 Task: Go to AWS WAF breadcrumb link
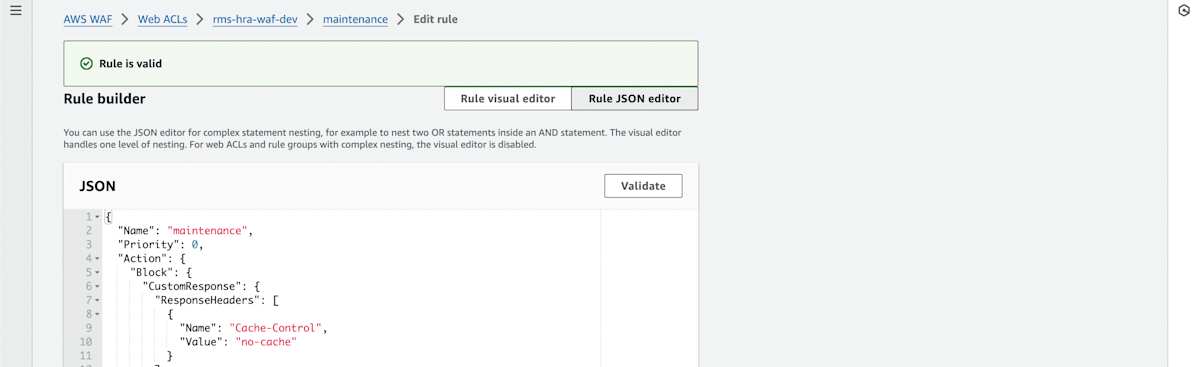point(88,19)
